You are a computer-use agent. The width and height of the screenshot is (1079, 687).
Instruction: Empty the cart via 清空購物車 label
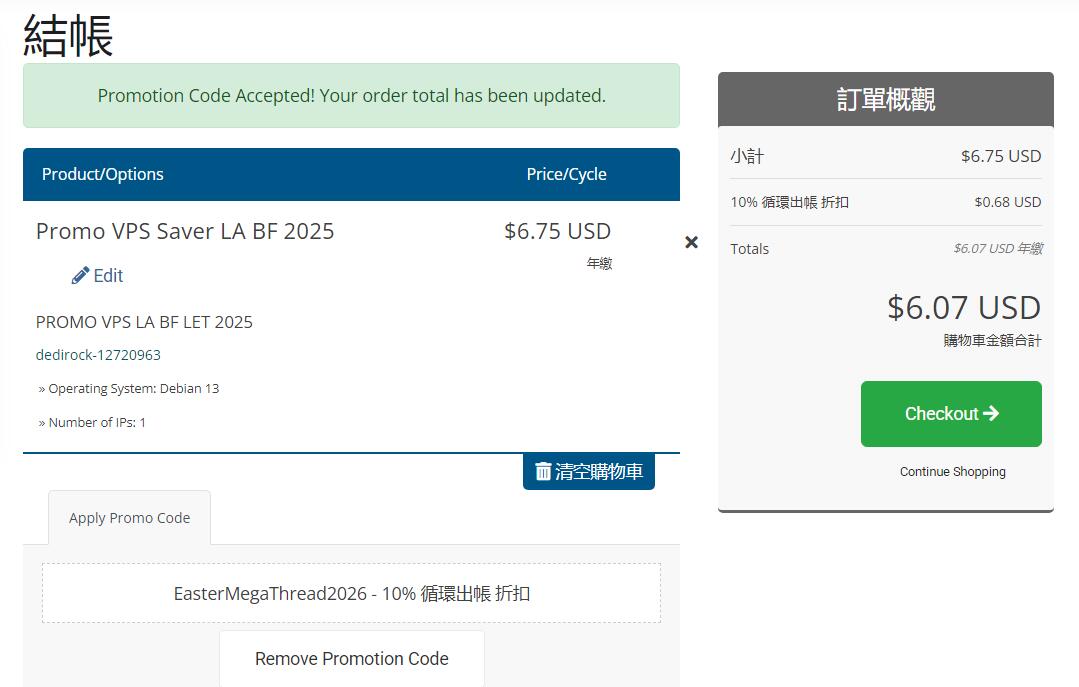point(598,472)
